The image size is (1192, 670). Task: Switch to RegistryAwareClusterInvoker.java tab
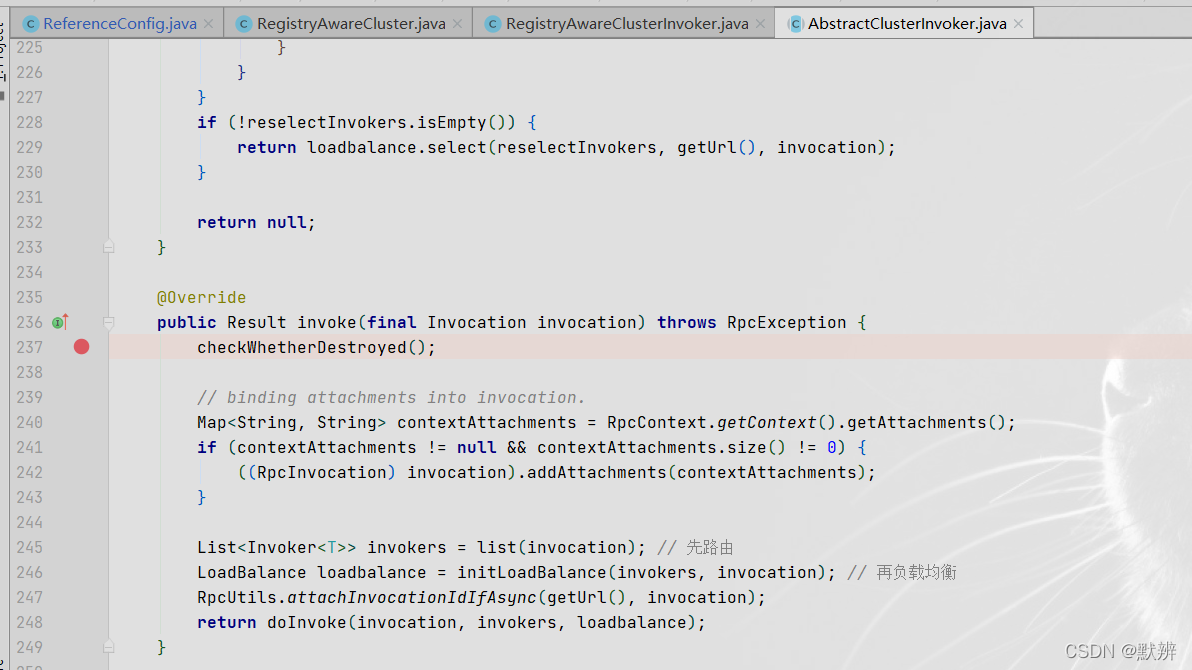click(626, 24)
